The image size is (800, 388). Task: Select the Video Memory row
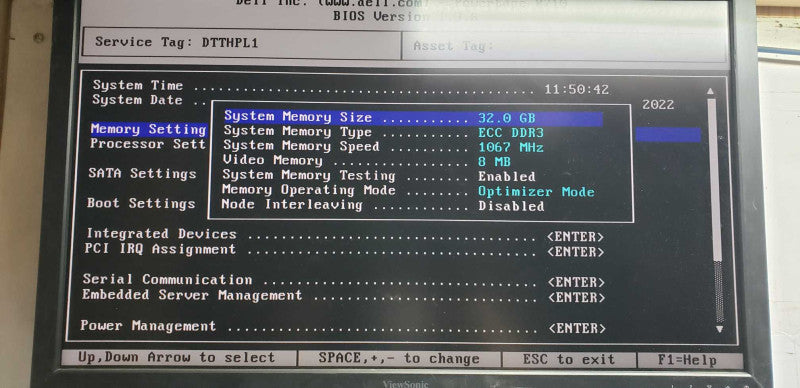pos(367,161)
